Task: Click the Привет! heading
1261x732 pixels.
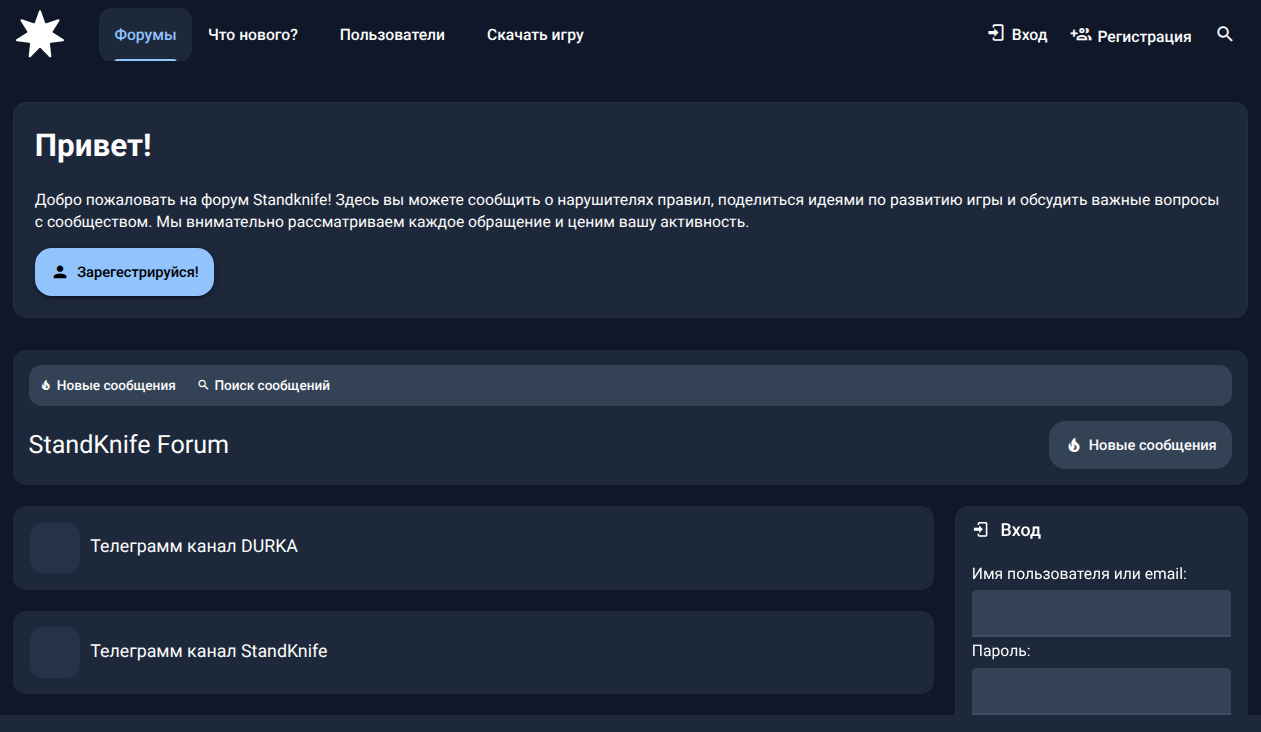Action: point(93,146)
